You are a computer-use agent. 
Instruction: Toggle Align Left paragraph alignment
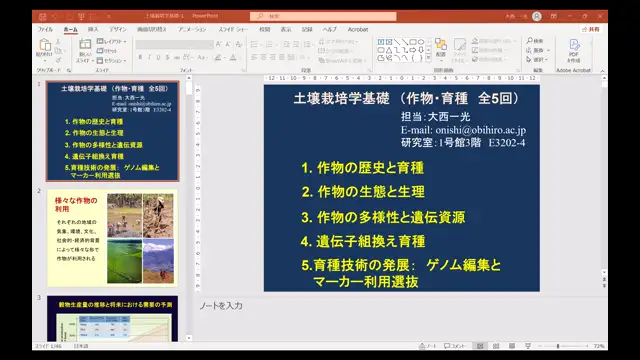254,58
